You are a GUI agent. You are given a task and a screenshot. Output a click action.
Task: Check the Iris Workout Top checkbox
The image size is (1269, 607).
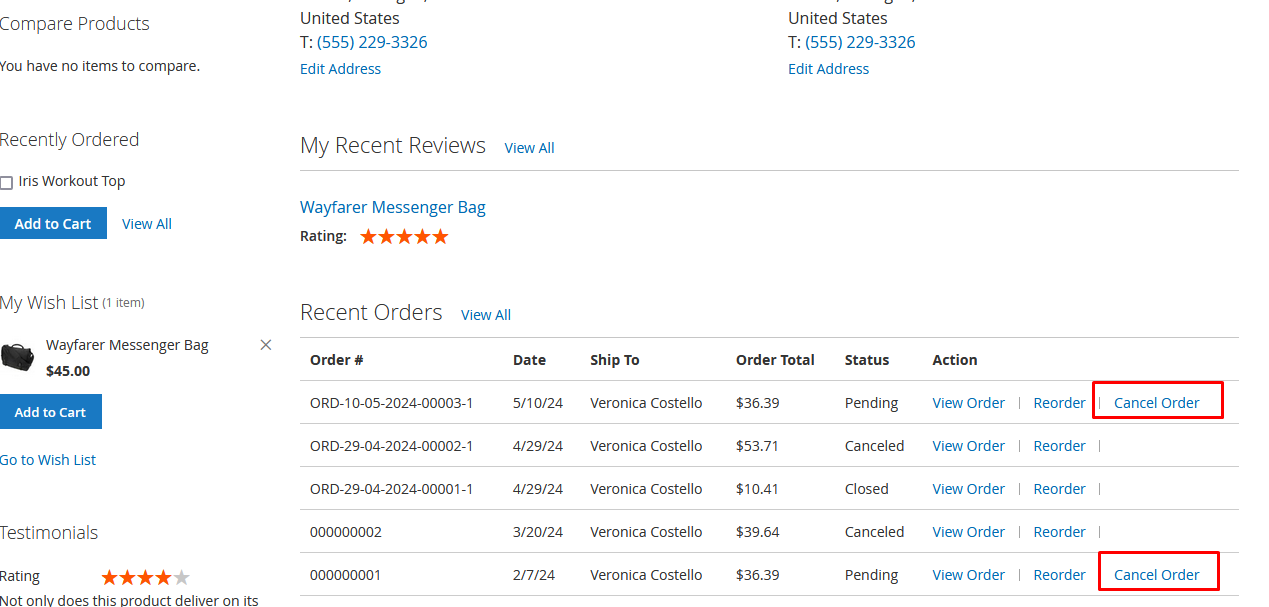(7, 183)
